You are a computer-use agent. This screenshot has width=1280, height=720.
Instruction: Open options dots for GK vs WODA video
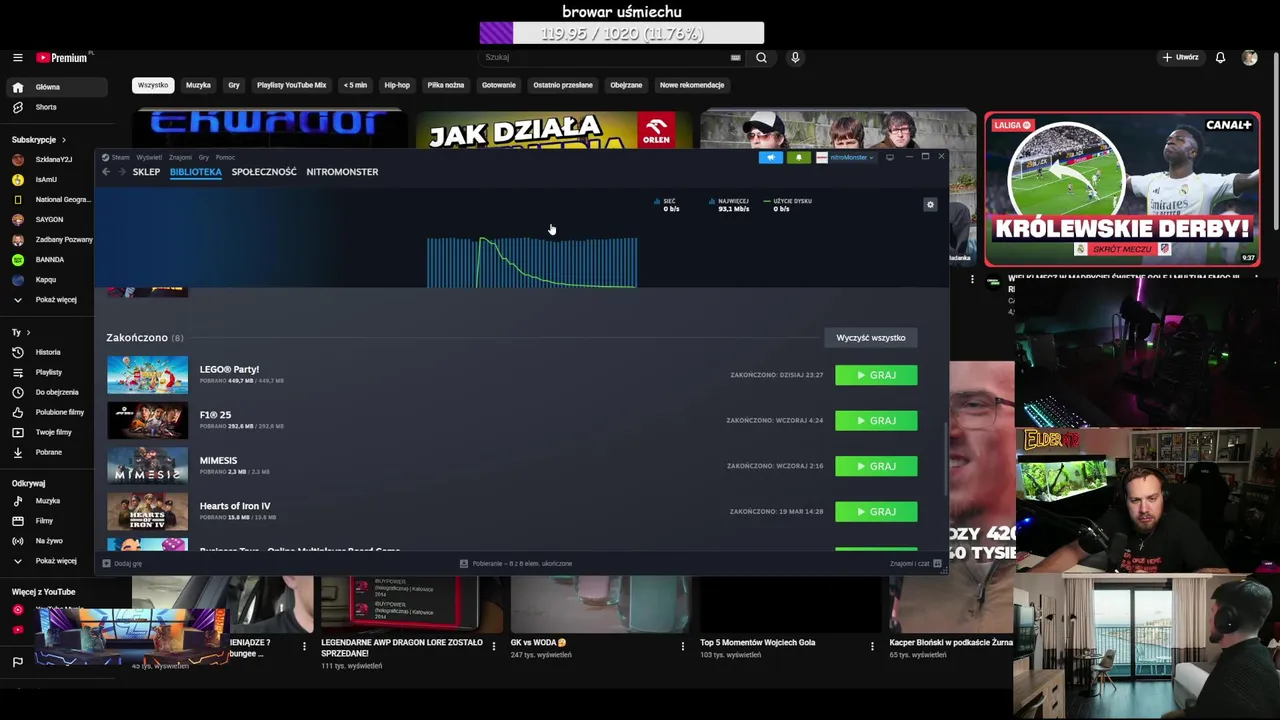coord(683,646)
